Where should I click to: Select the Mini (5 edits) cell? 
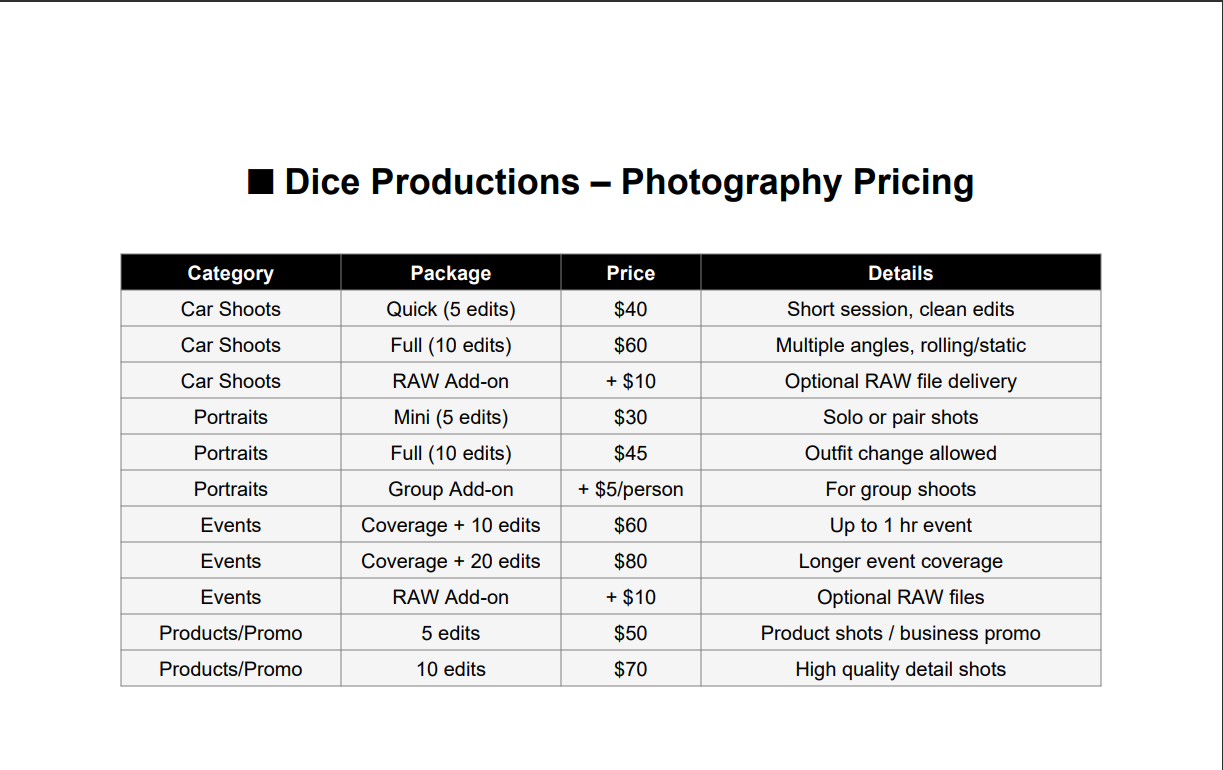tap(451, 417)
